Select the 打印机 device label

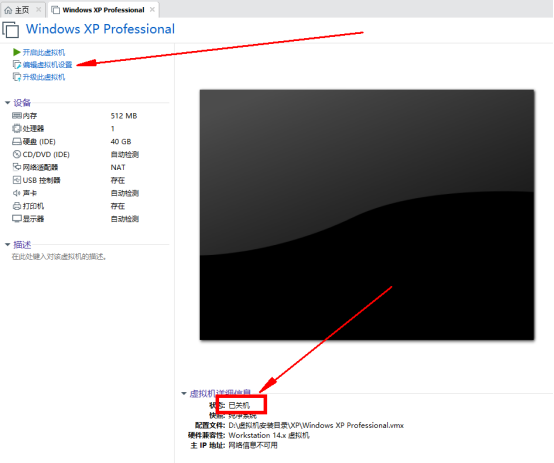coord(33,206)
